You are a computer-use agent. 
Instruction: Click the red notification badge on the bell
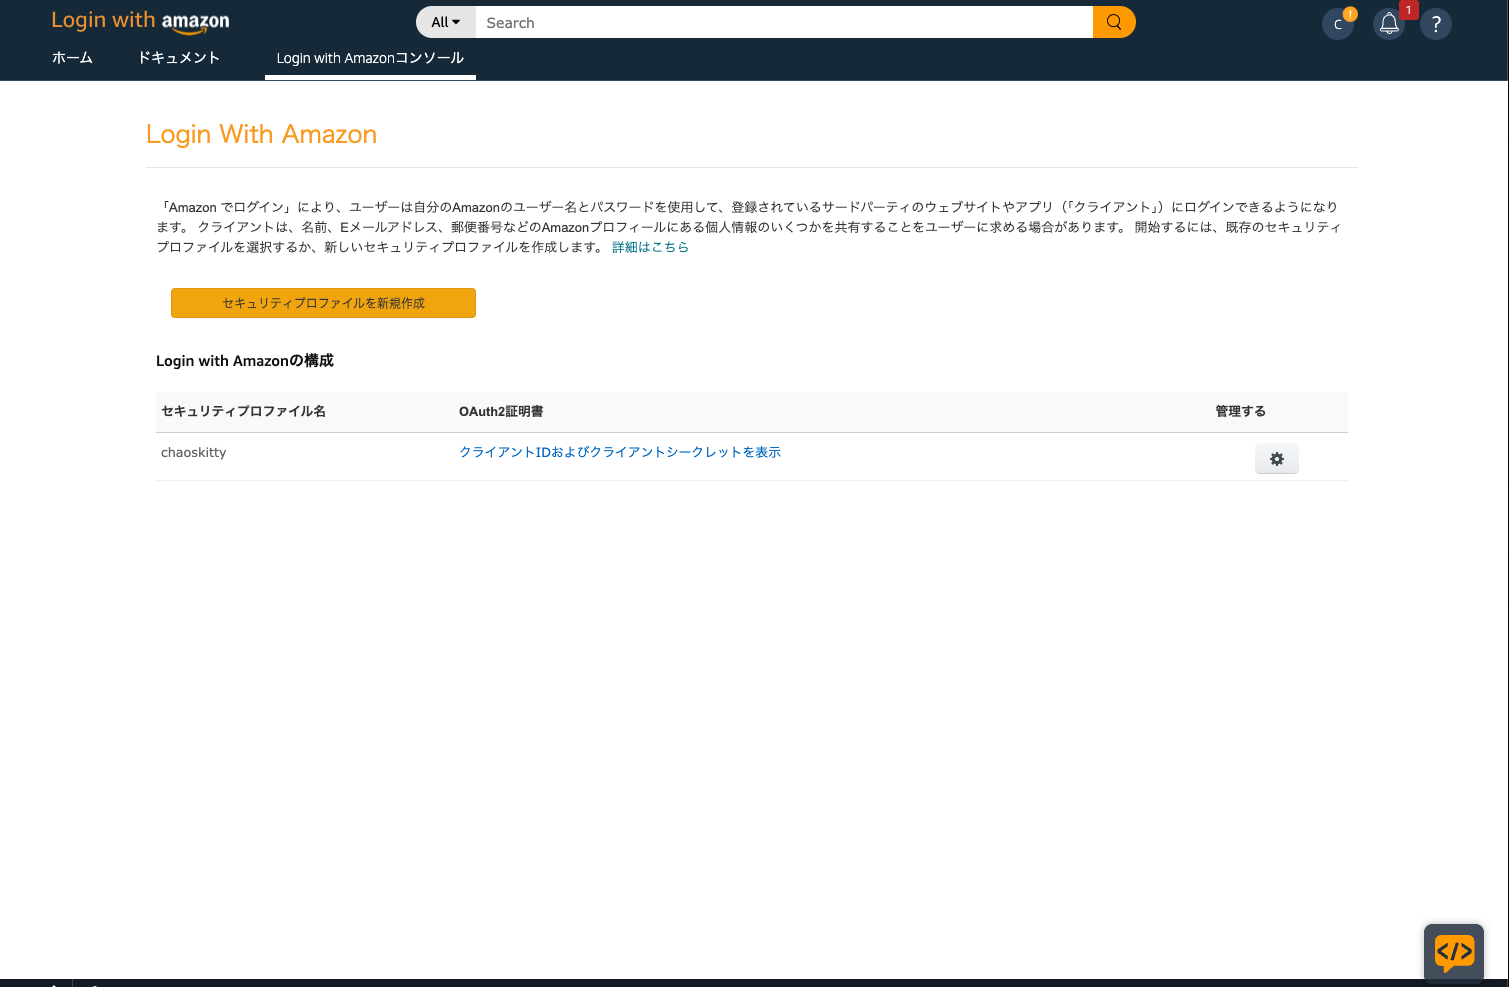click(x=1409, y=9)
